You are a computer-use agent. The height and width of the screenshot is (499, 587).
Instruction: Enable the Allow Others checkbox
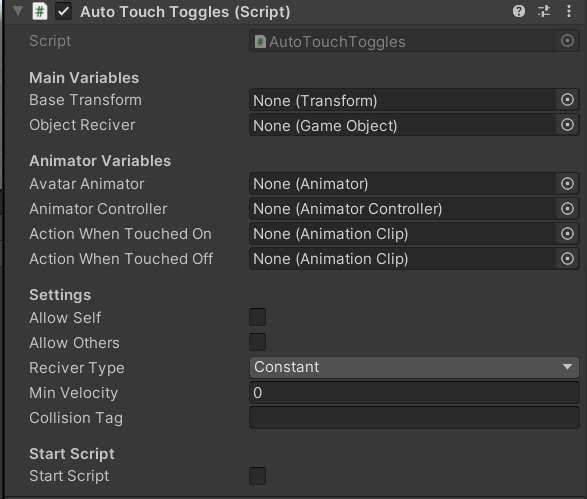point(258,342)
